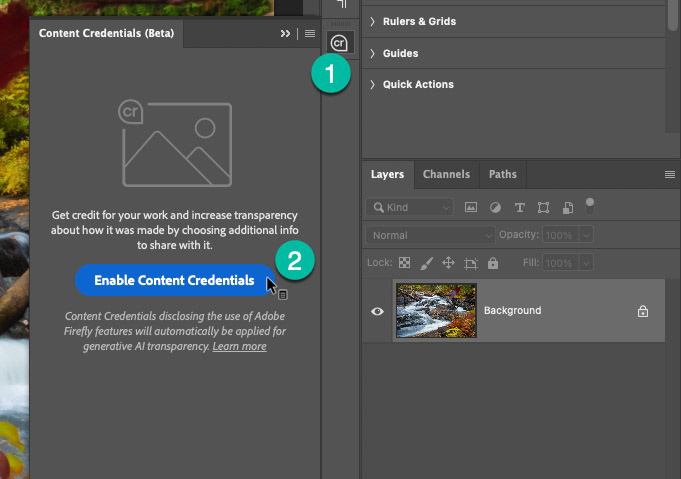Screen dimensions: 681x479
Task: Open the Opacity slider dropdown arrow
Action: point(586,235)
